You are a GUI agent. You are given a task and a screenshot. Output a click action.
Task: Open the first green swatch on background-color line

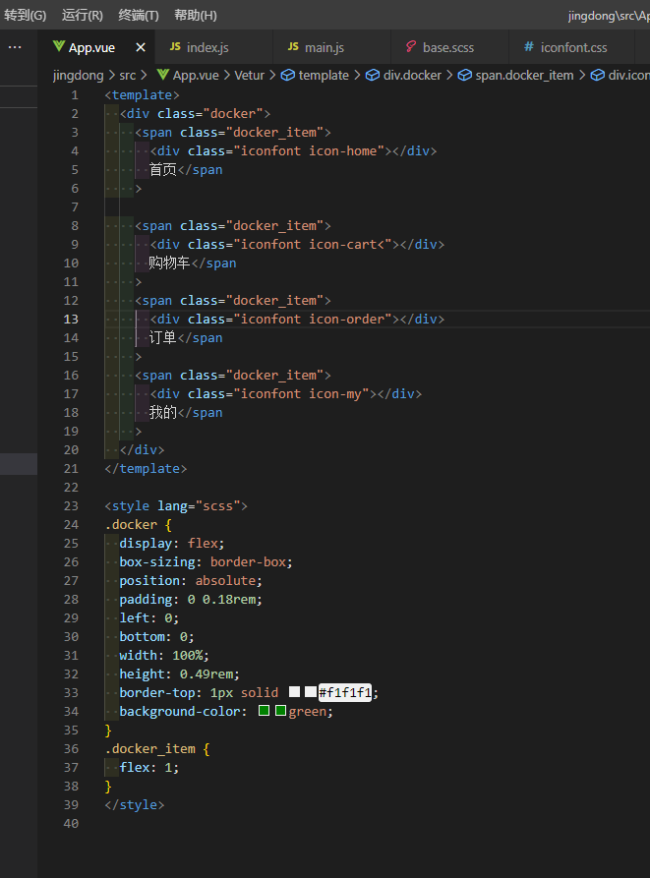pyautogui.click(x=264, y=711)
